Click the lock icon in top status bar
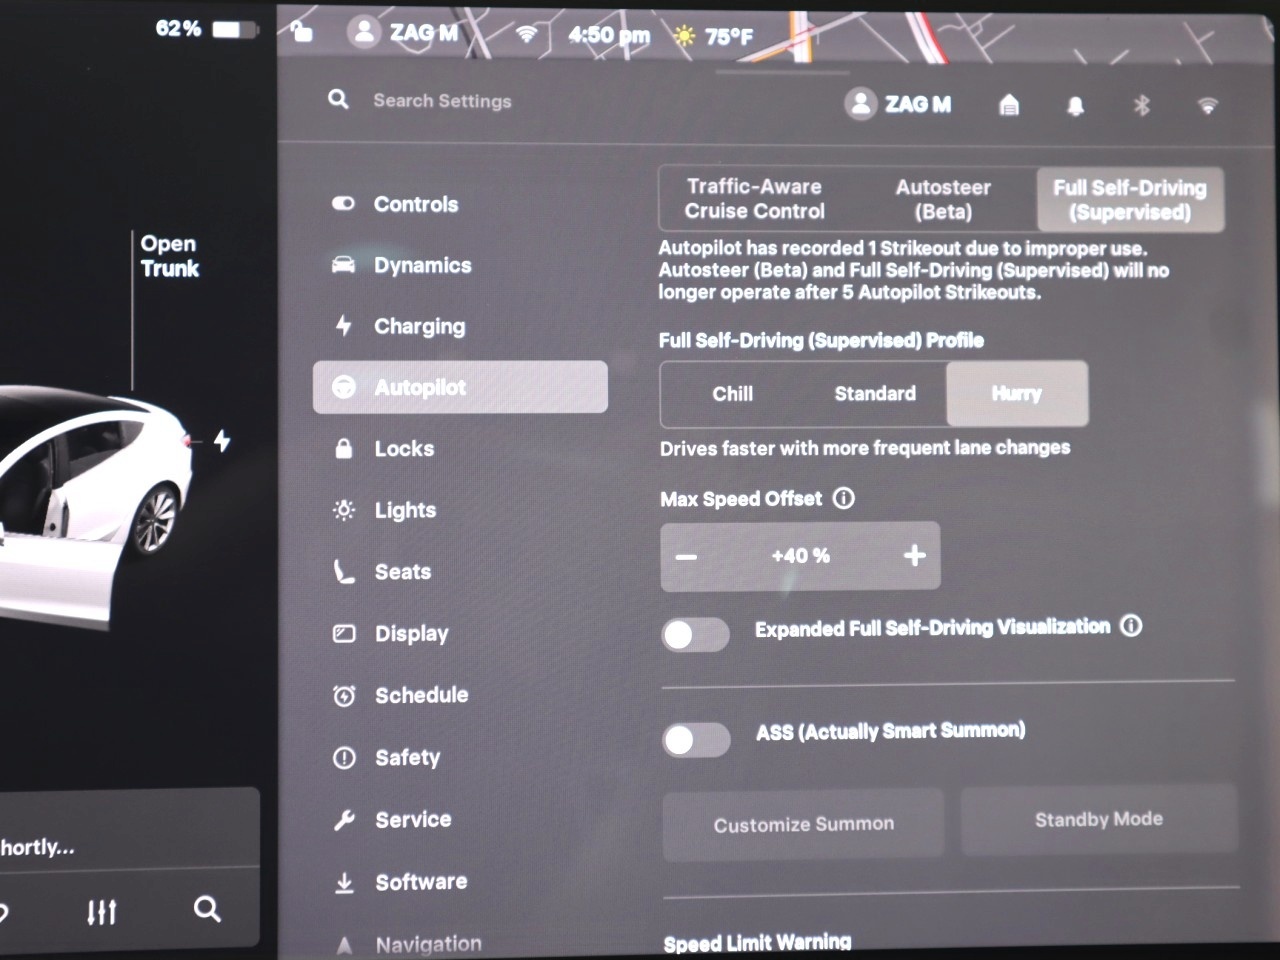The image size is (1280, 960). click(301, 31)
